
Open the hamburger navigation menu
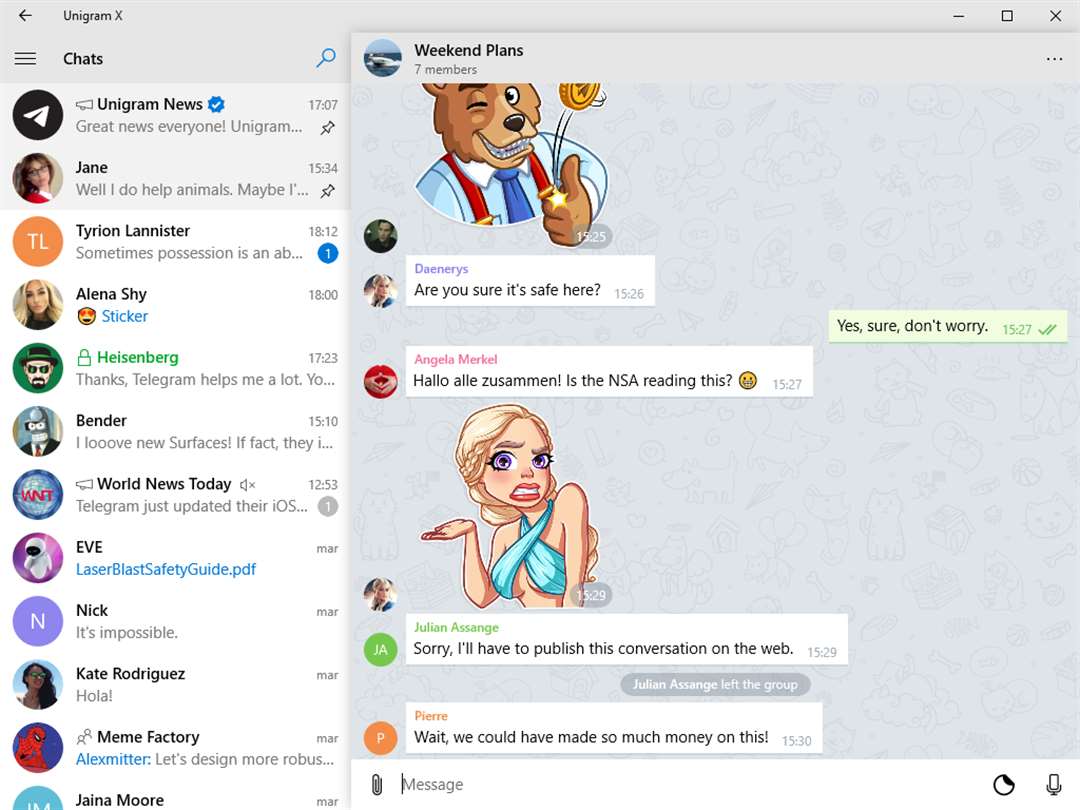(25, 59)
